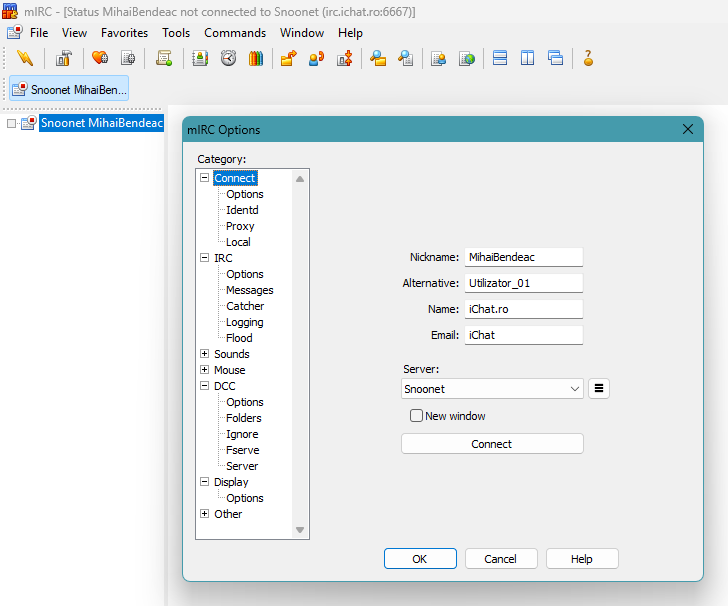
Task: Collapse the DCC category
Action: click(204, 386)
